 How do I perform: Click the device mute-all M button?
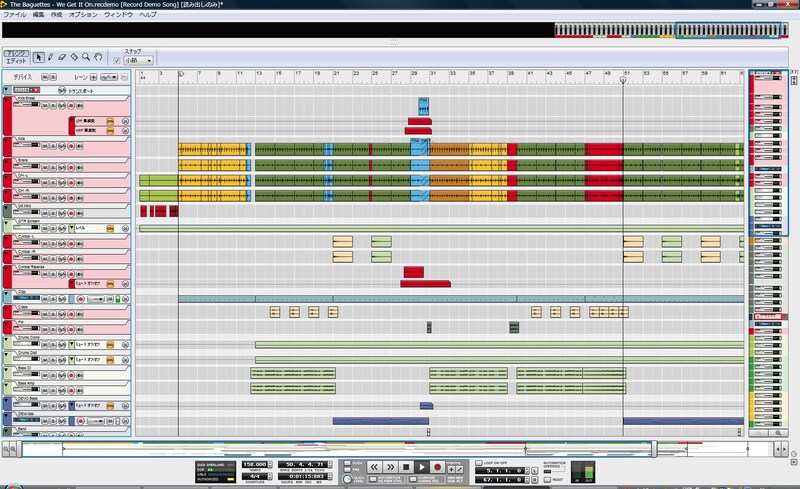45,77
